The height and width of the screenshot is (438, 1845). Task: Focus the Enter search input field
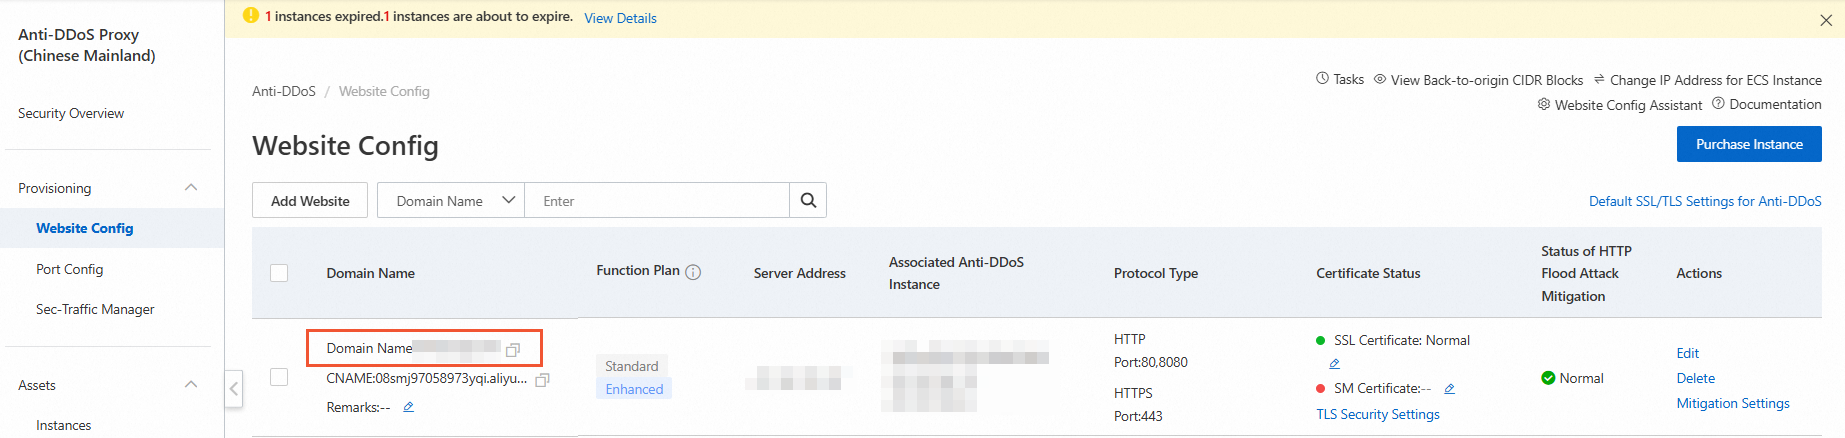[657, 200]
